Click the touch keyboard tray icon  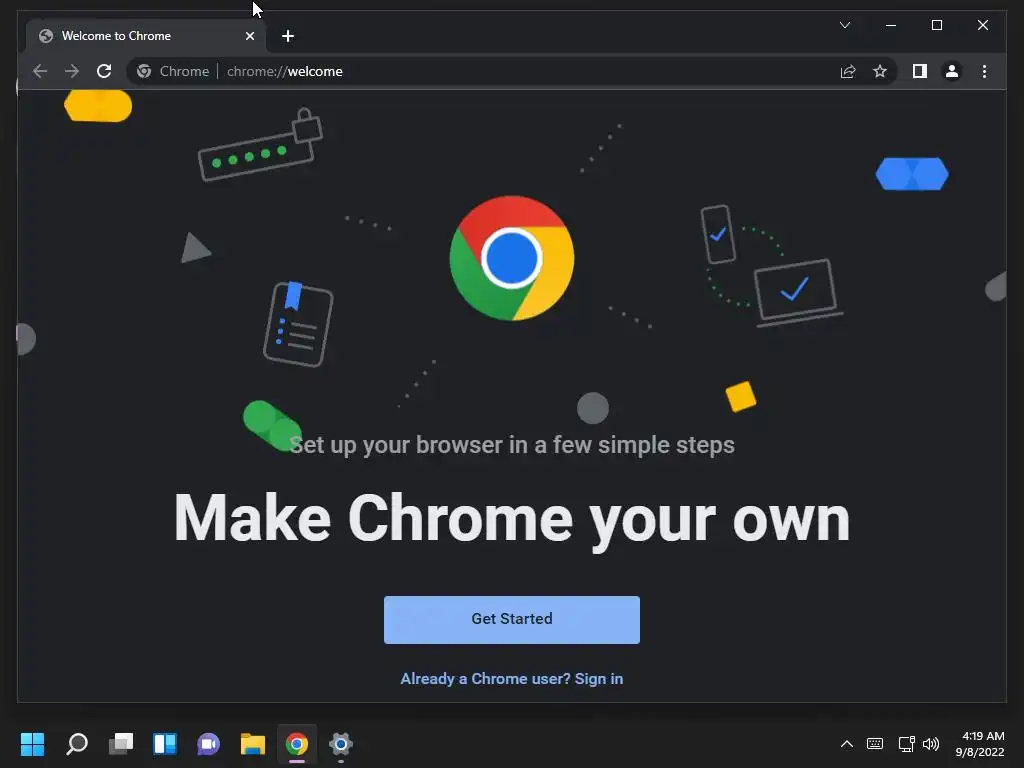tap(875, 744)
